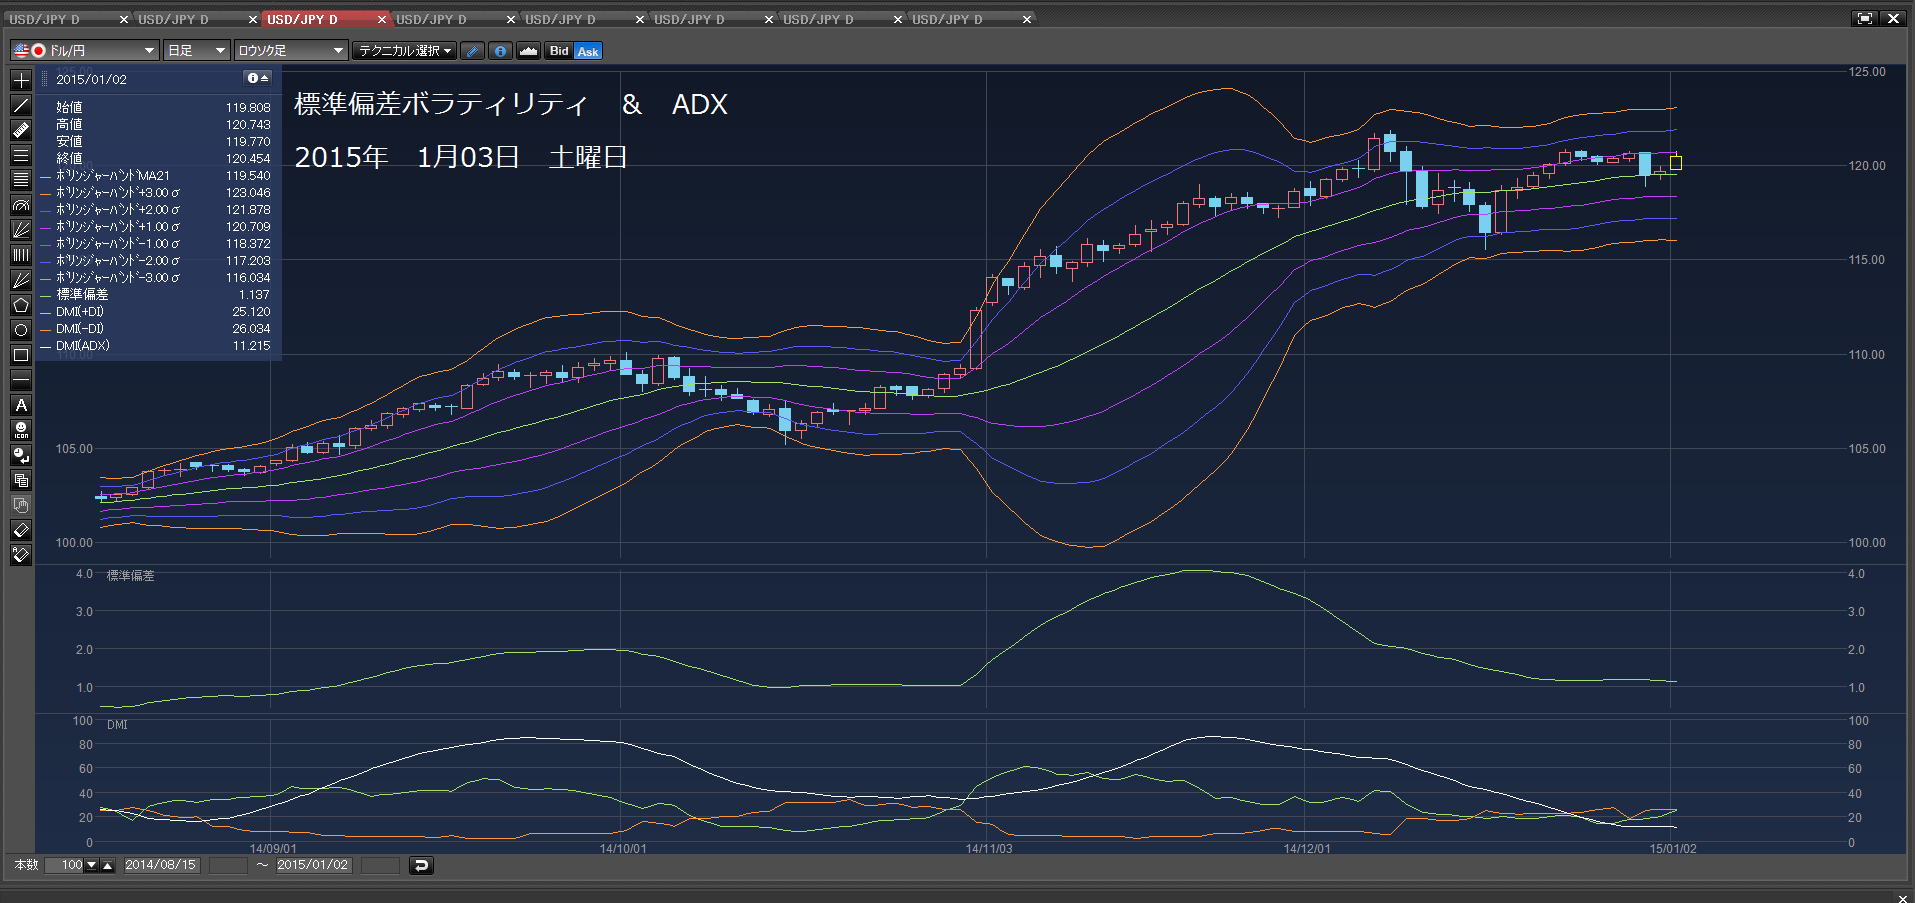This screenshot has width=1915, height=903.
Task: Click the blue pencil settings icon
Action: 473,51
